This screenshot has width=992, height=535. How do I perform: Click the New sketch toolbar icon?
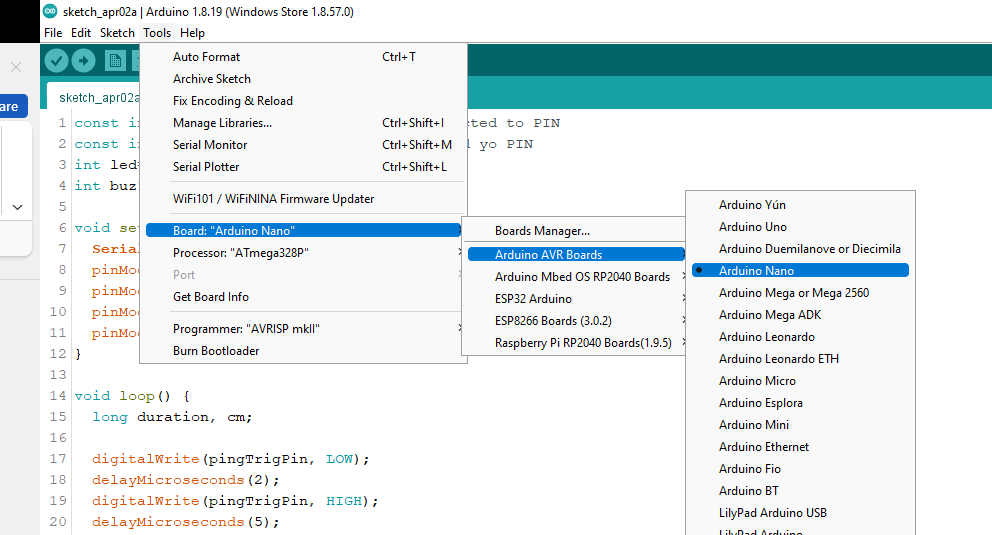115,61
